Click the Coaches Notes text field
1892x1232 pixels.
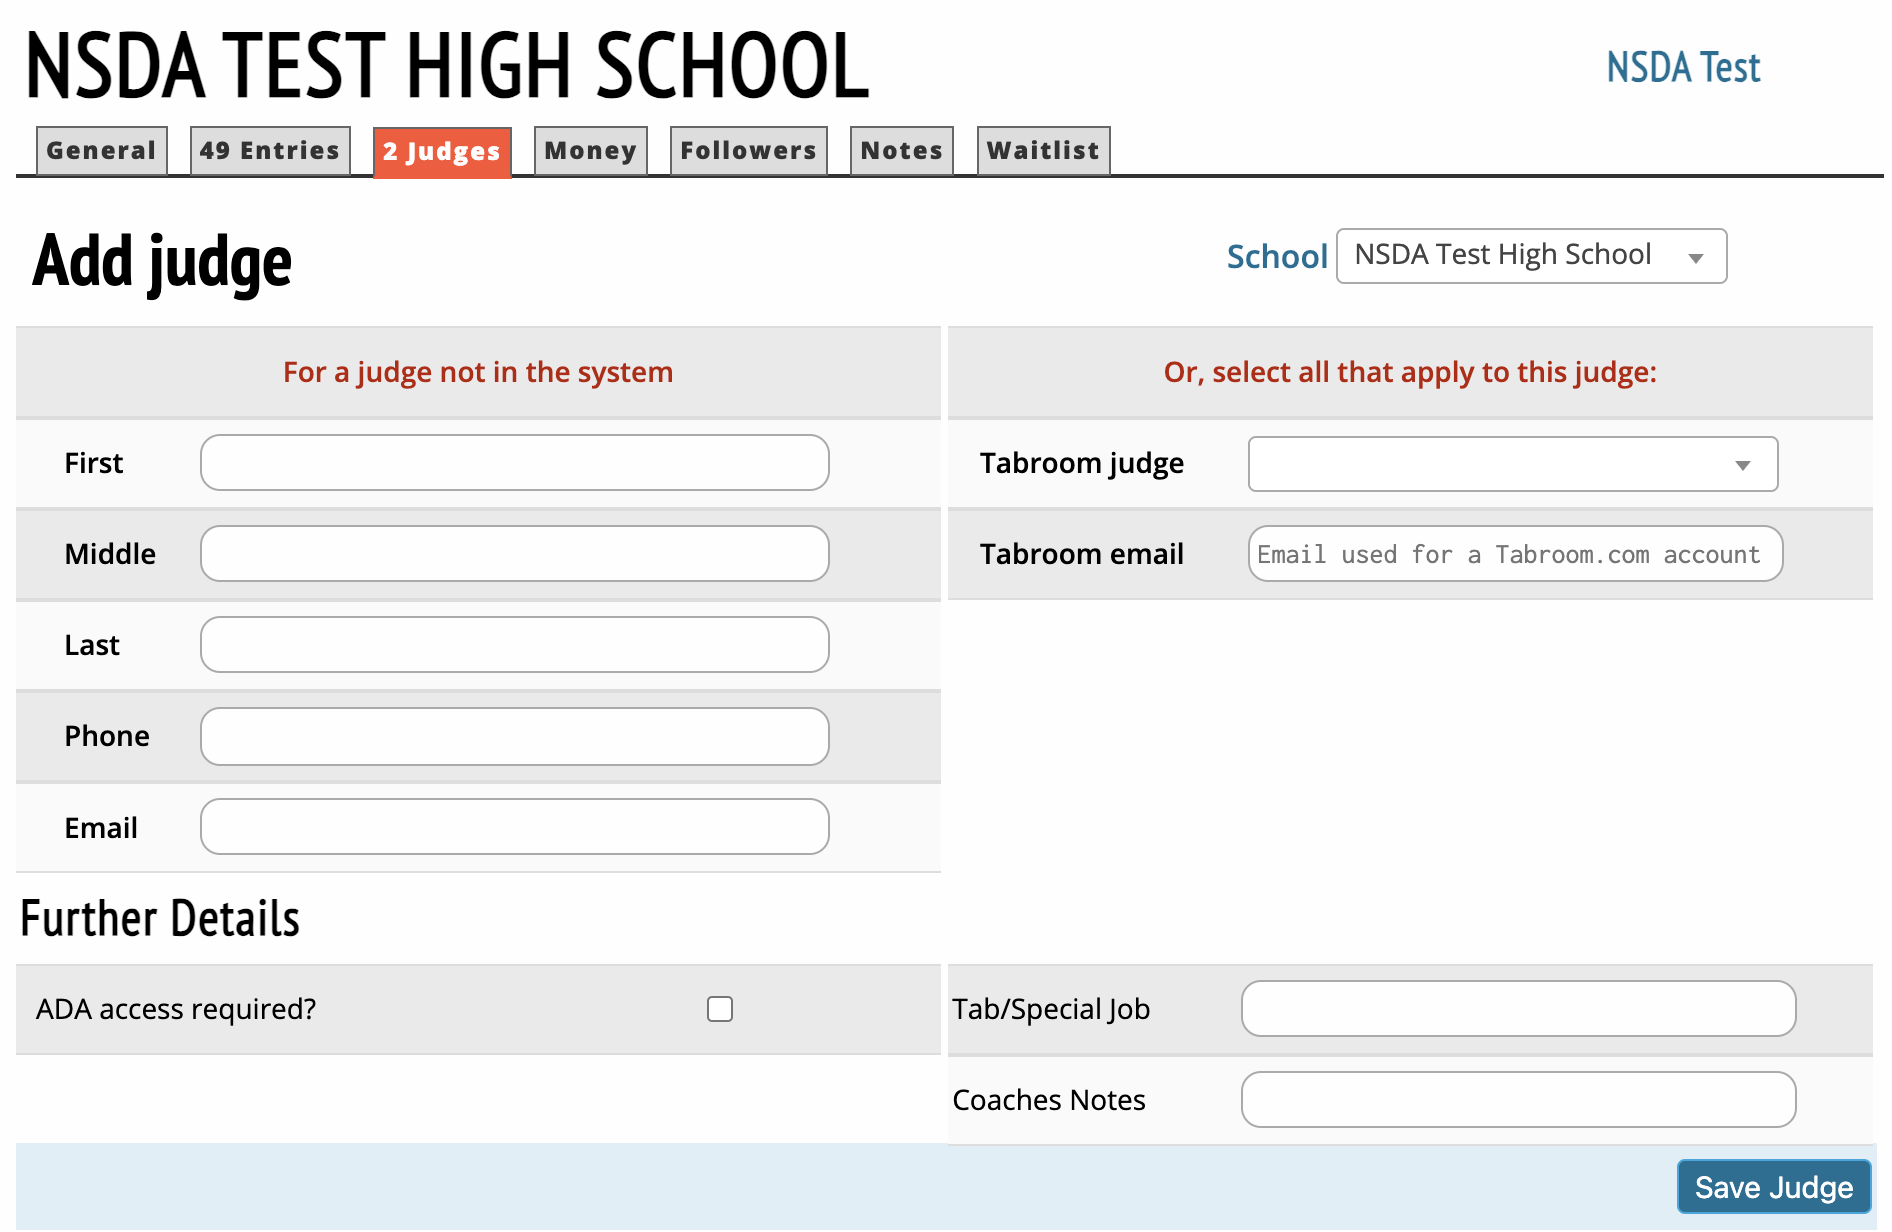tap(1517, 1100)
